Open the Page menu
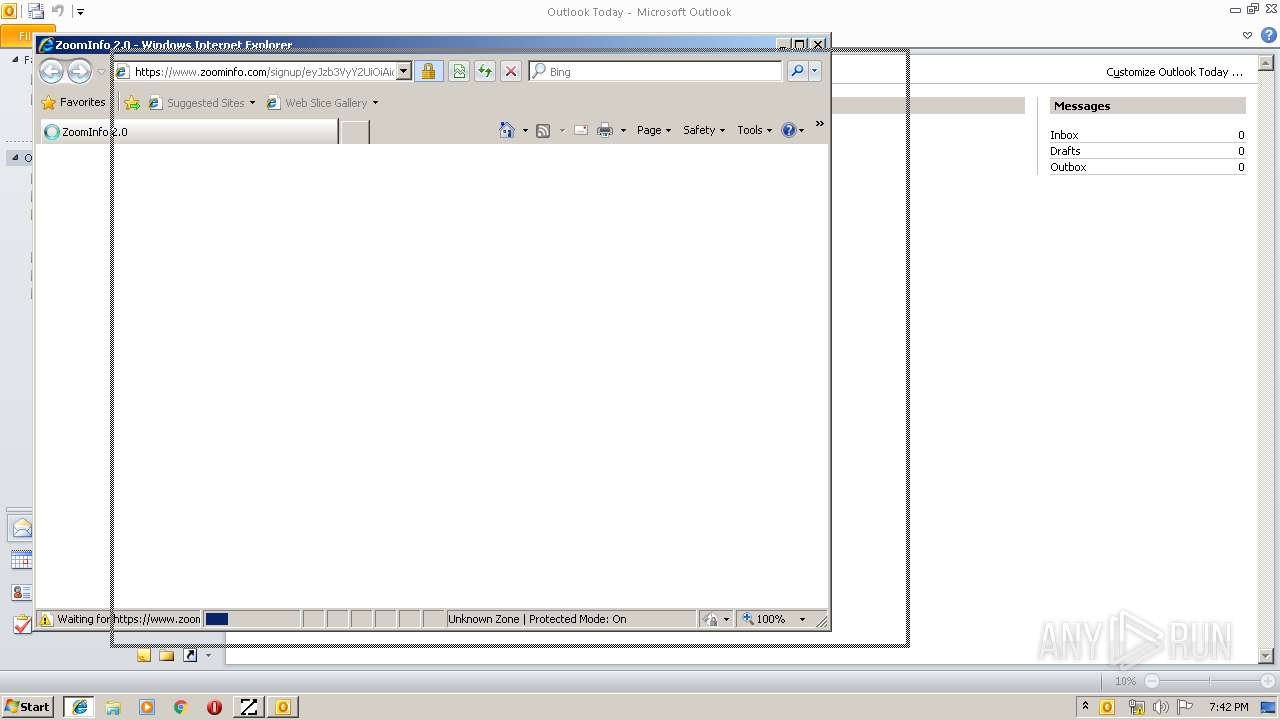The height and width of the screenshot is (720, 1280). point(654,130)
